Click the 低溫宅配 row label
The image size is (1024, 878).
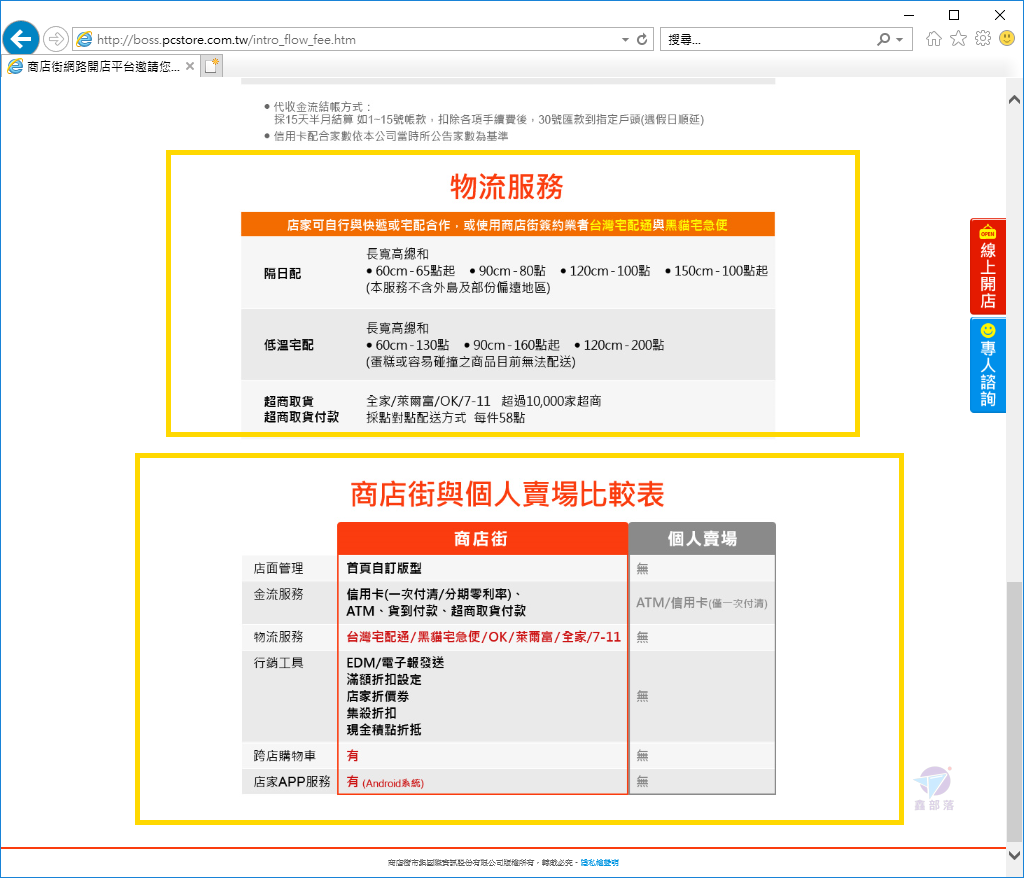[x=289, y=345]
